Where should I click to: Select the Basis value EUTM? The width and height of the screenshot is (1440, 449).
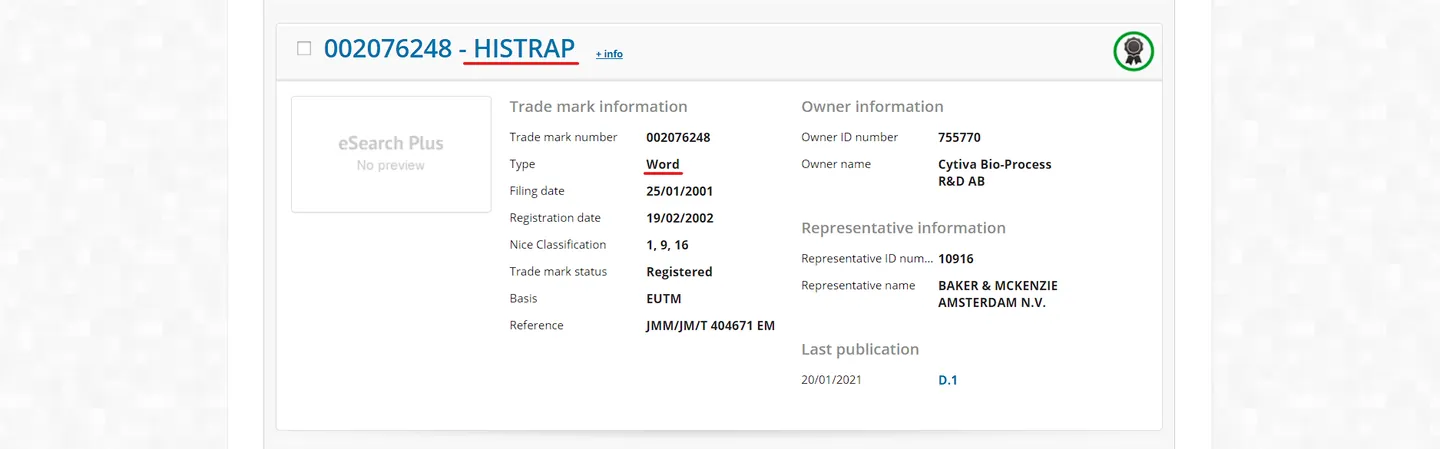click(x=664, y=299)
